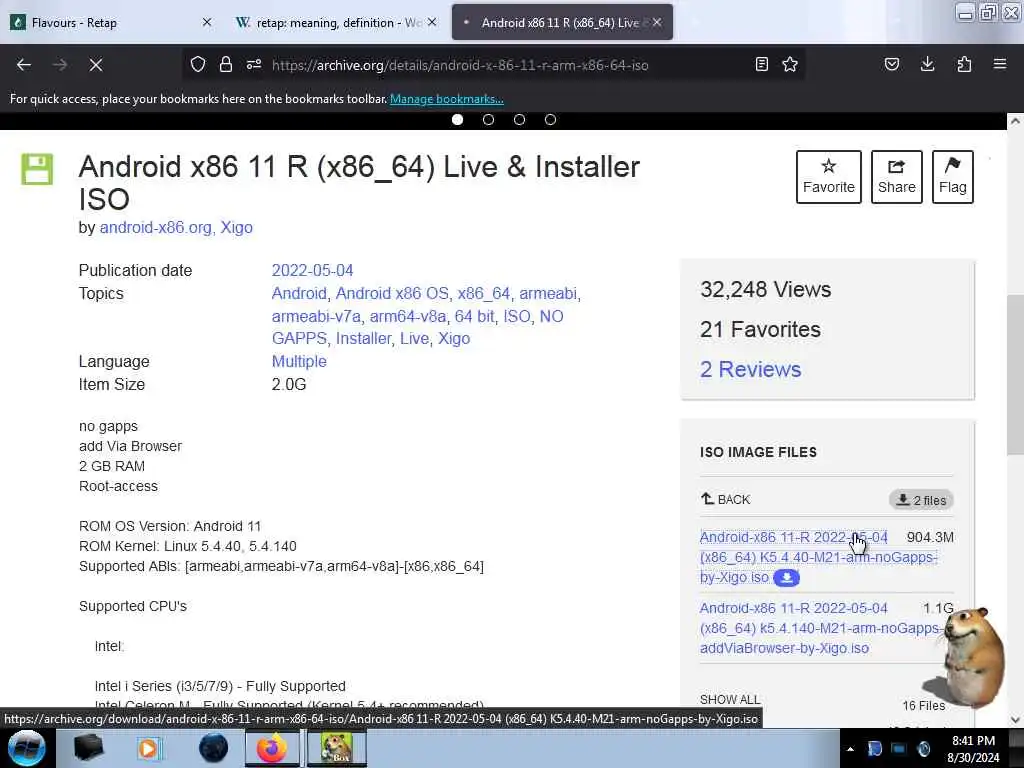Open the Firefox downloads panel

click(927, 64)
